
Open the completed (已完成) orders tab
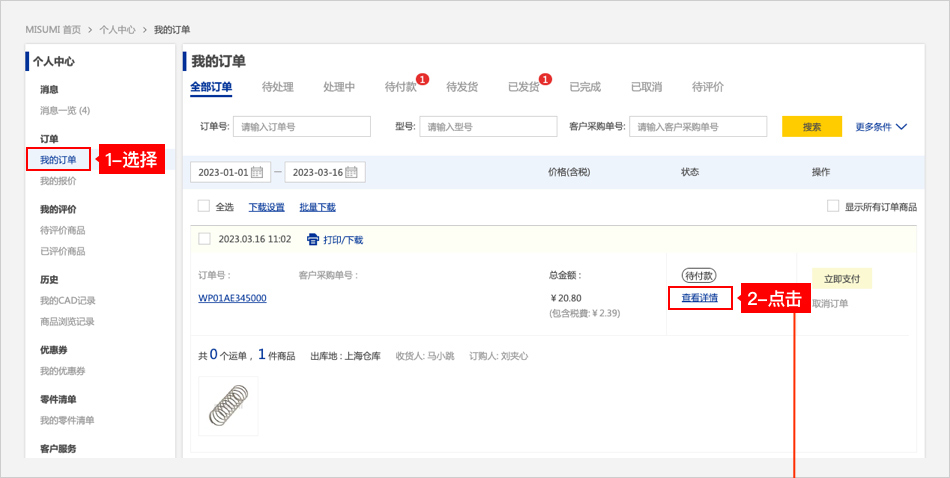585,87
